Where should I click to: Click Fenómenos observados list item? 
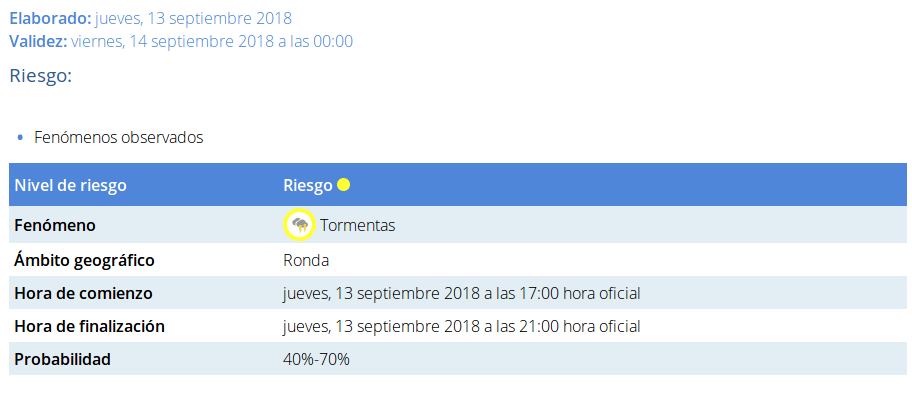(x=119, y=138)
